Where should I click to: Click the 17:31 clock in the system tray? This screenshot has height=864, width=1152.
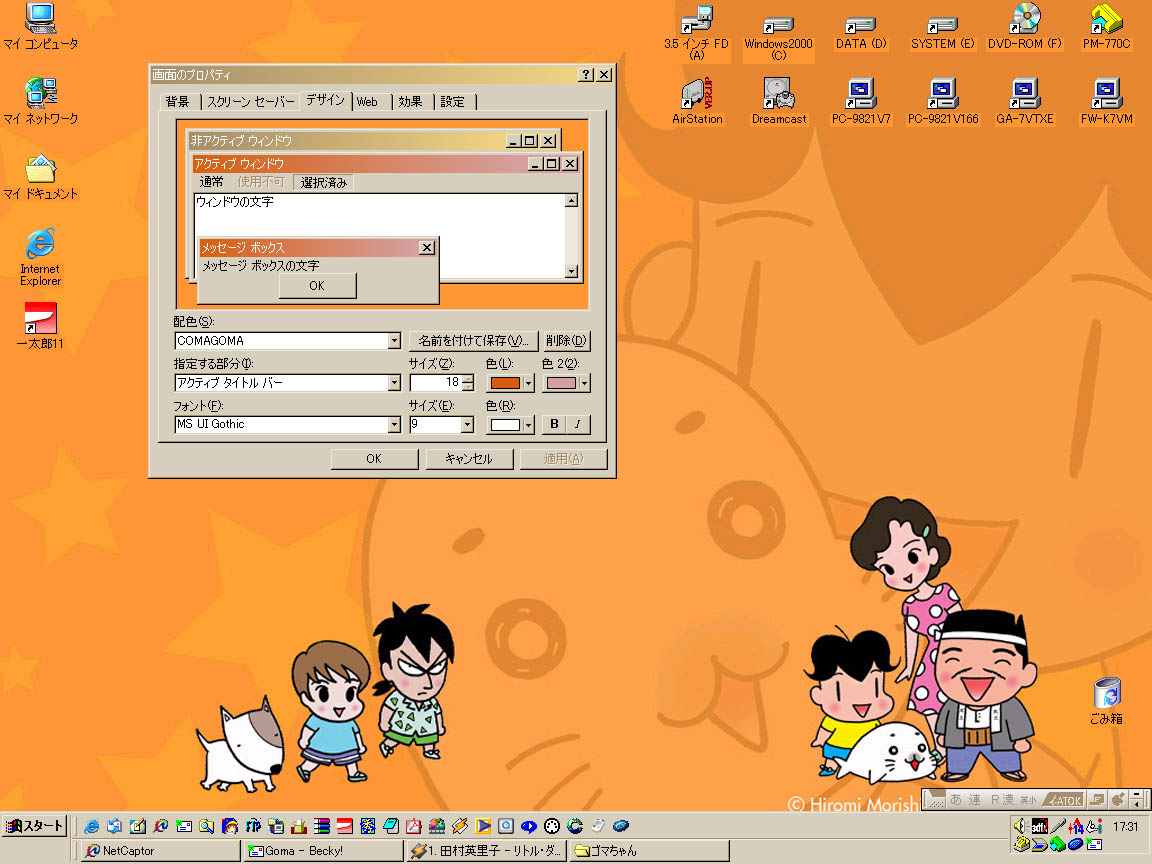click(1126, 827)
